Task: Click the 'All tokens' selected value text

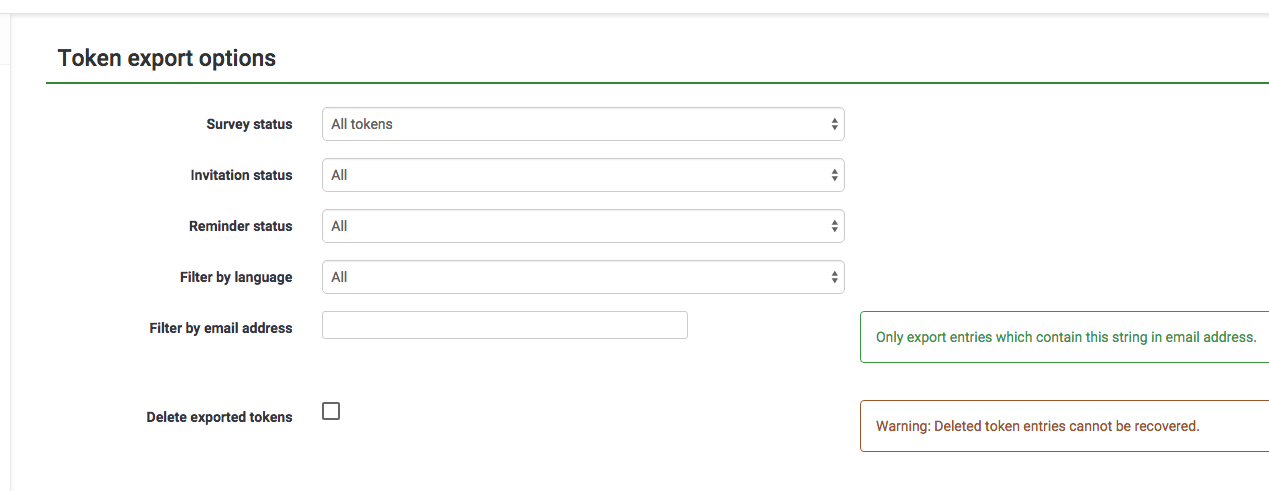Action: 362,125
